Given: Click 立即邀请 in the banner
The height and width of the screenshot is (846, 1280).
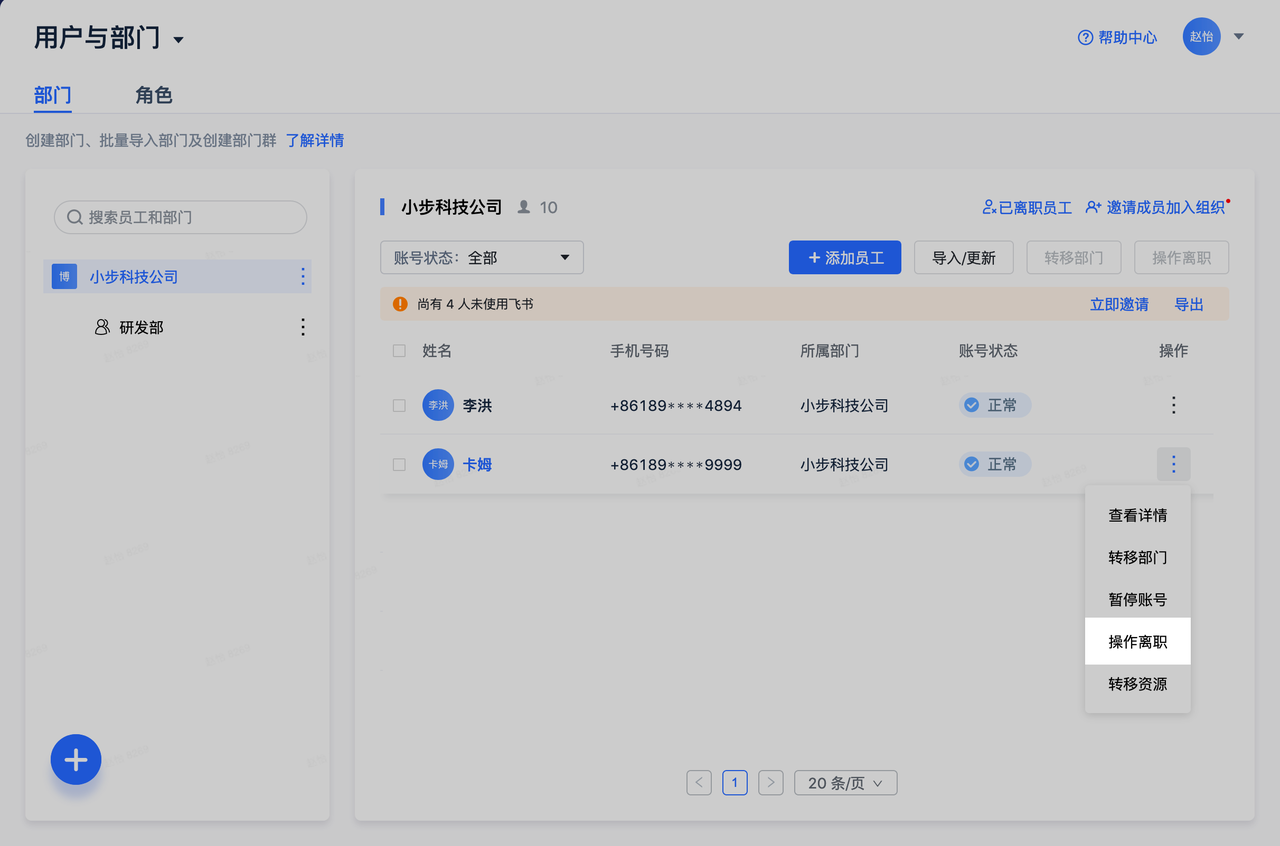Looking at the screenshot, I should click(x=1119, y=304).
